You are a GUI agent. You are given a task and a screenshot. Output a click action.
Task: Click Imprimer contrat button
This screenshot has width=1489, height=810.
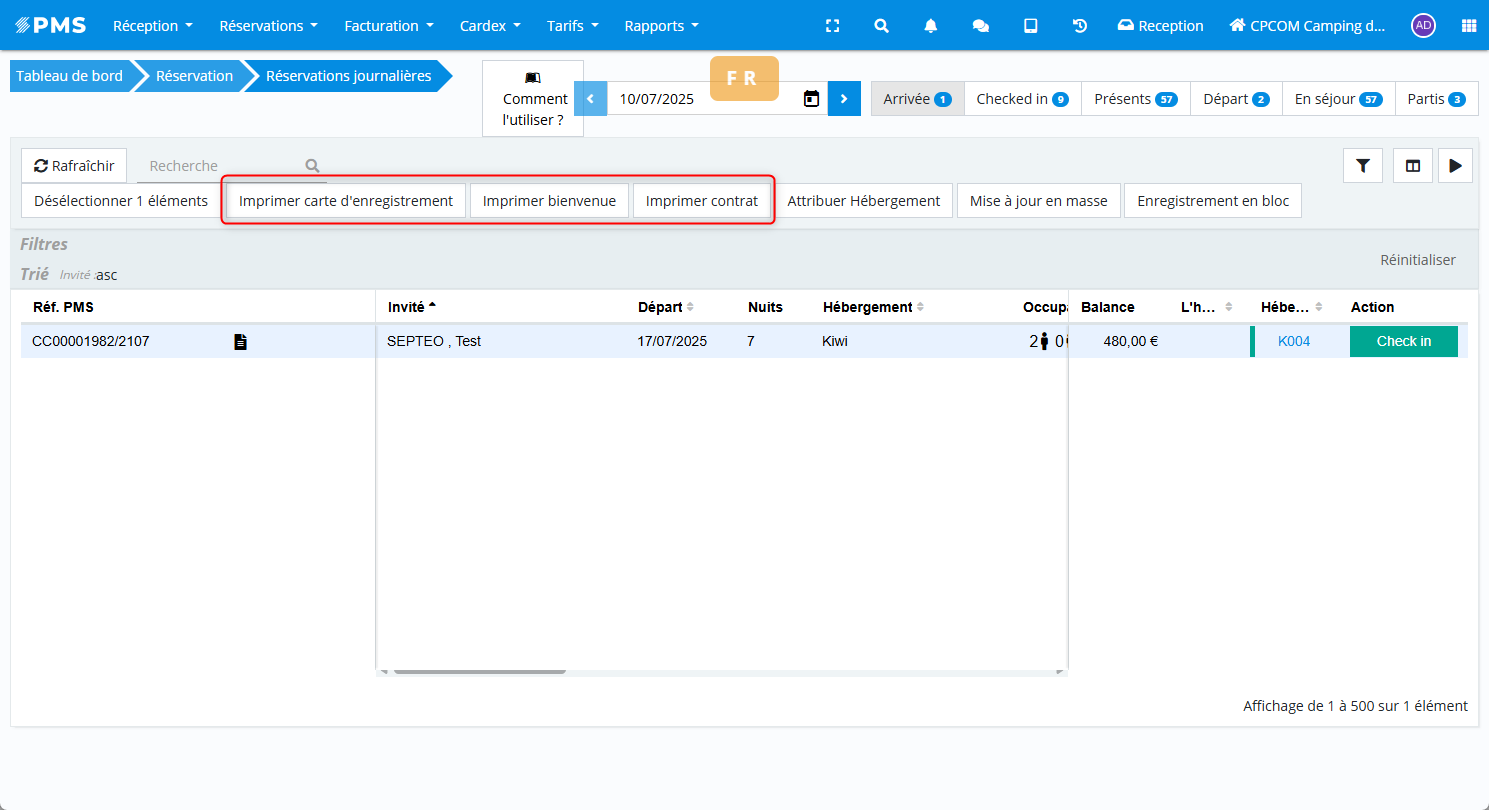click(702, 201)
